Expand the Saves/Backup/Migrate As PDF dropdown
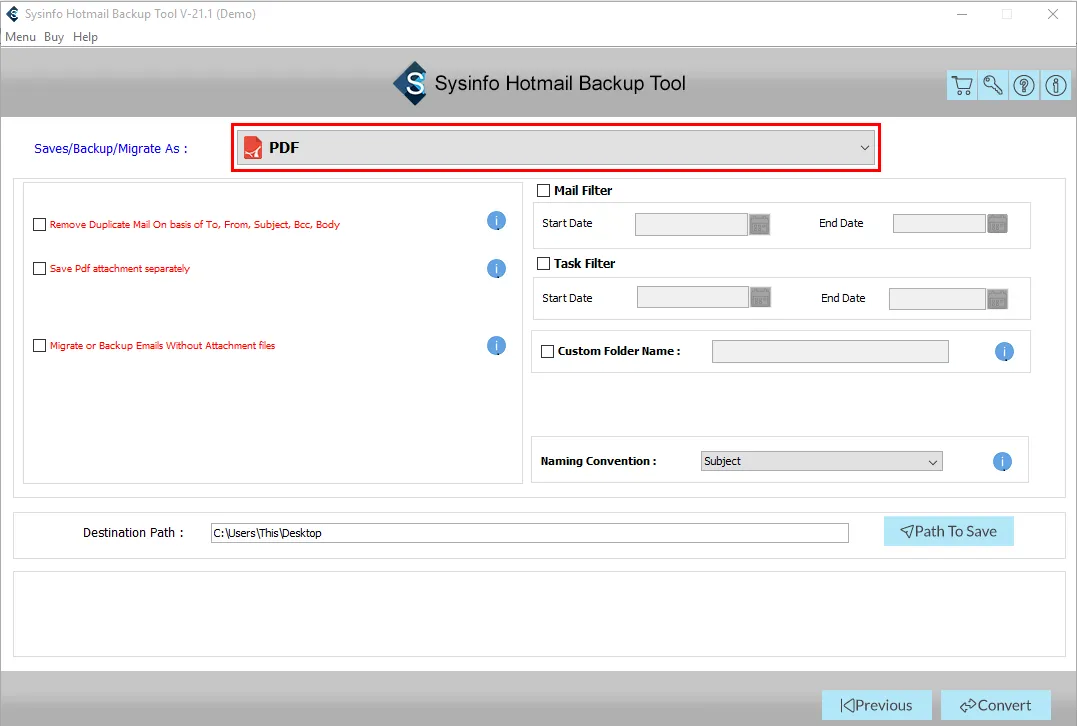Image resolution: width=1077 pixels, height=726 pixels. 556,148
